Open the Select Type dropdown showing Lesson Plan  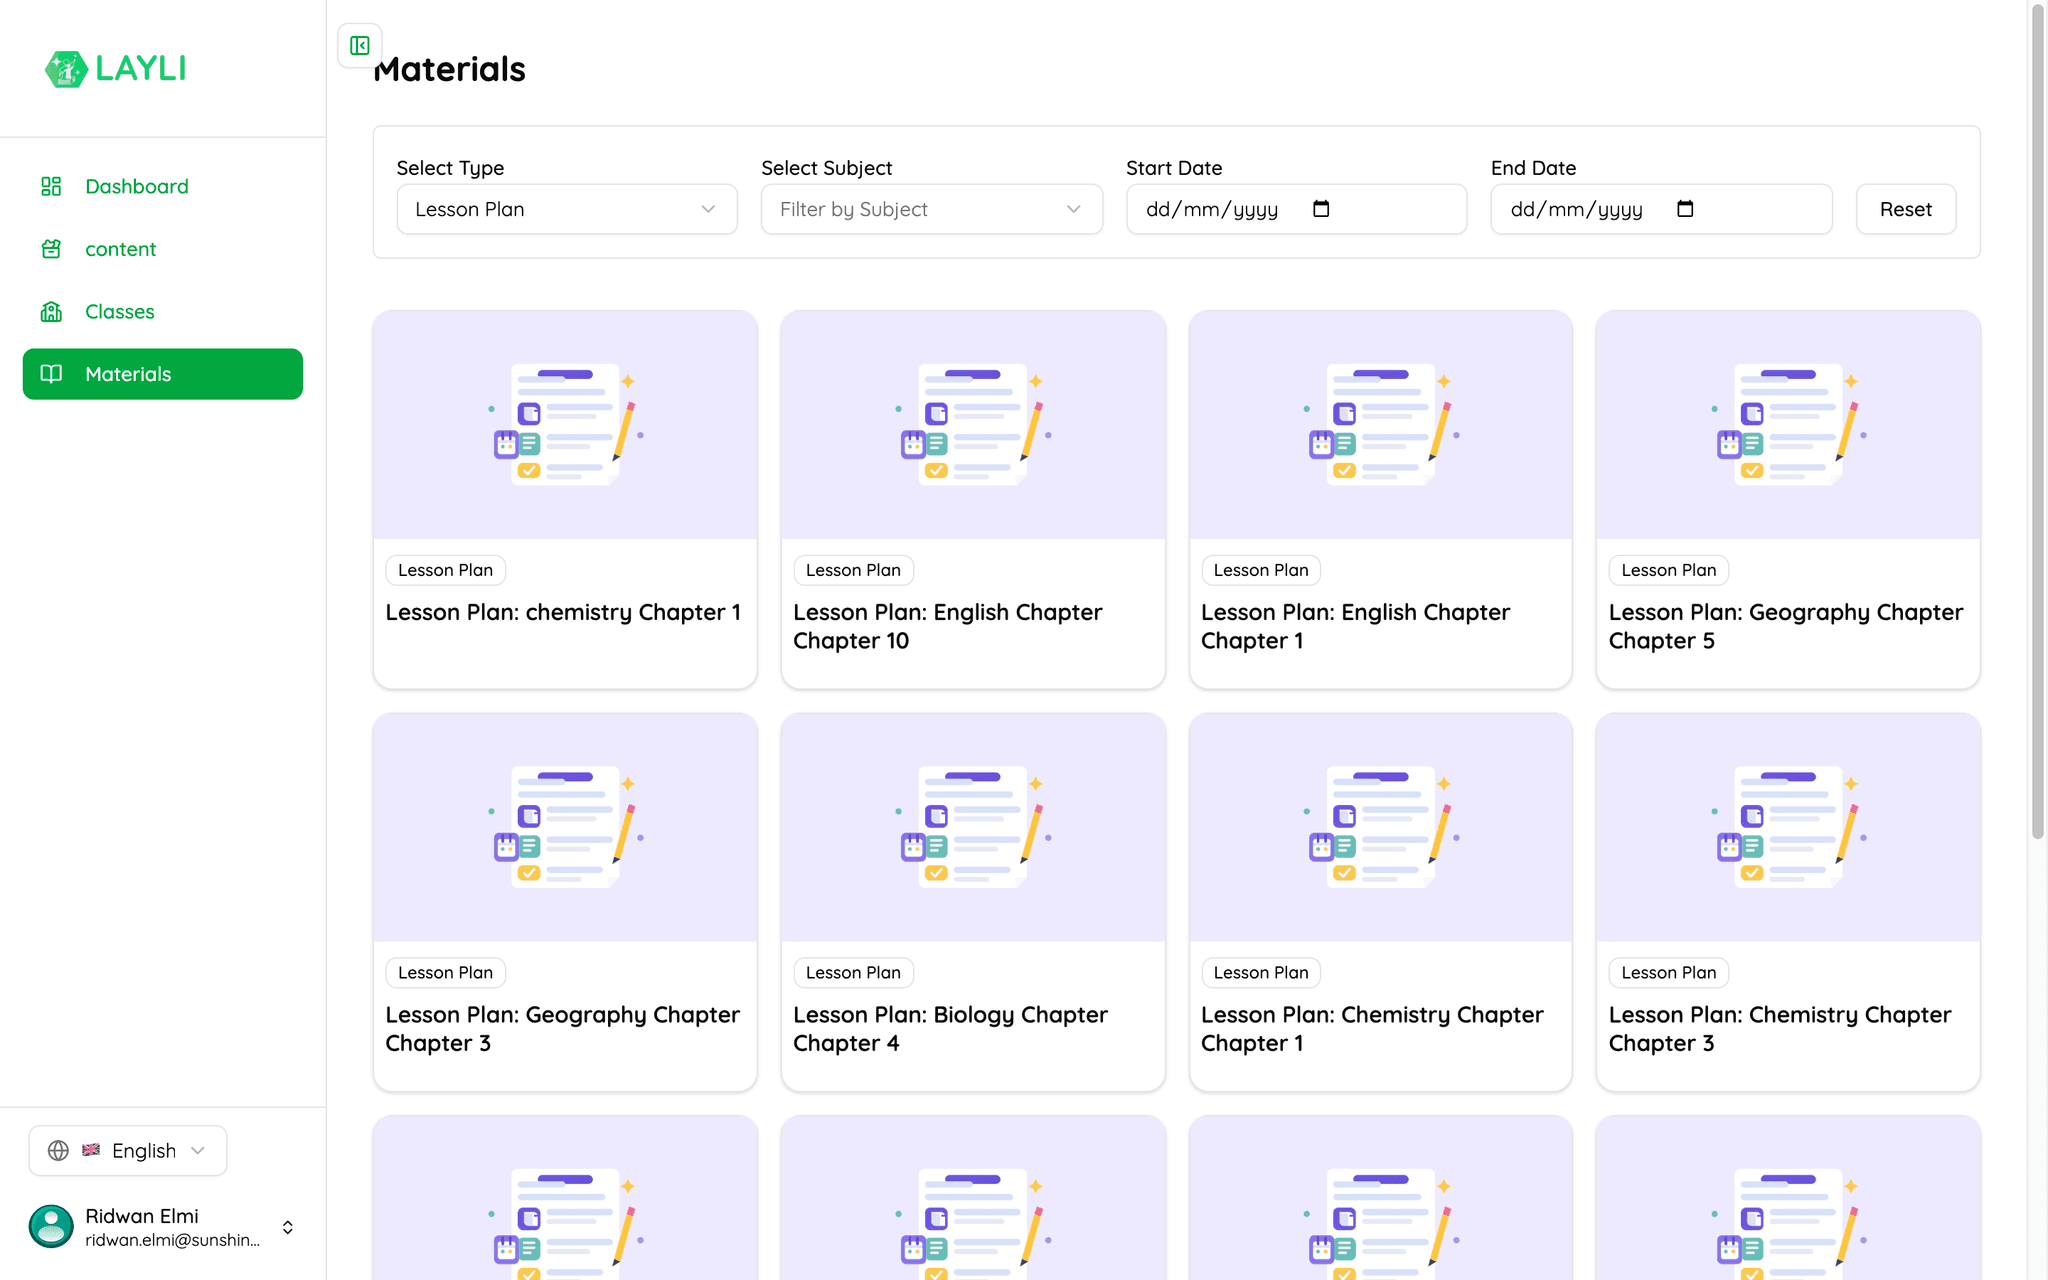[567, 209]
